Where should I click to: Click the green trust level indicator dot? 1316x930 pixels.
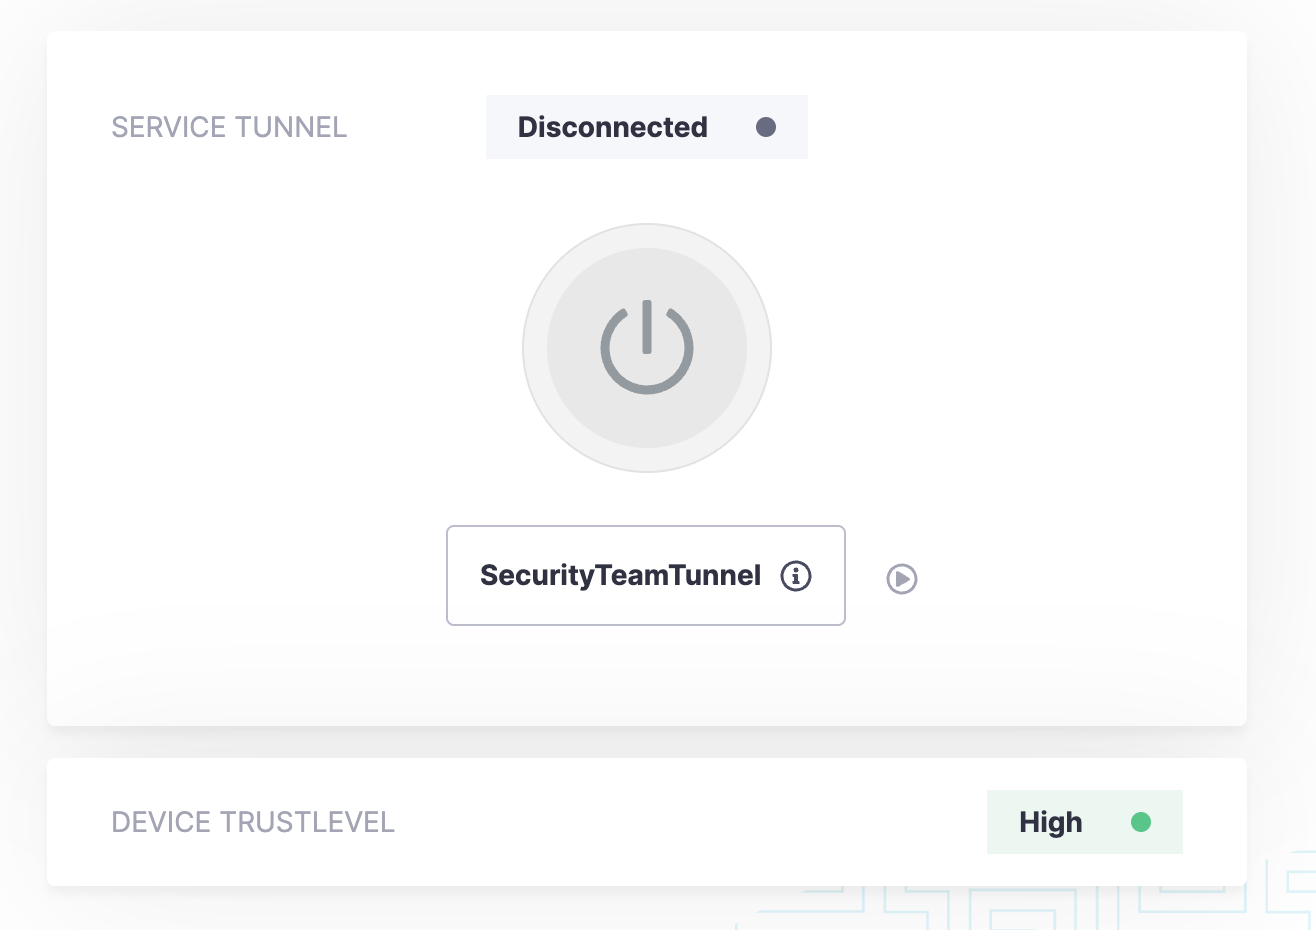pos(1140,822)
